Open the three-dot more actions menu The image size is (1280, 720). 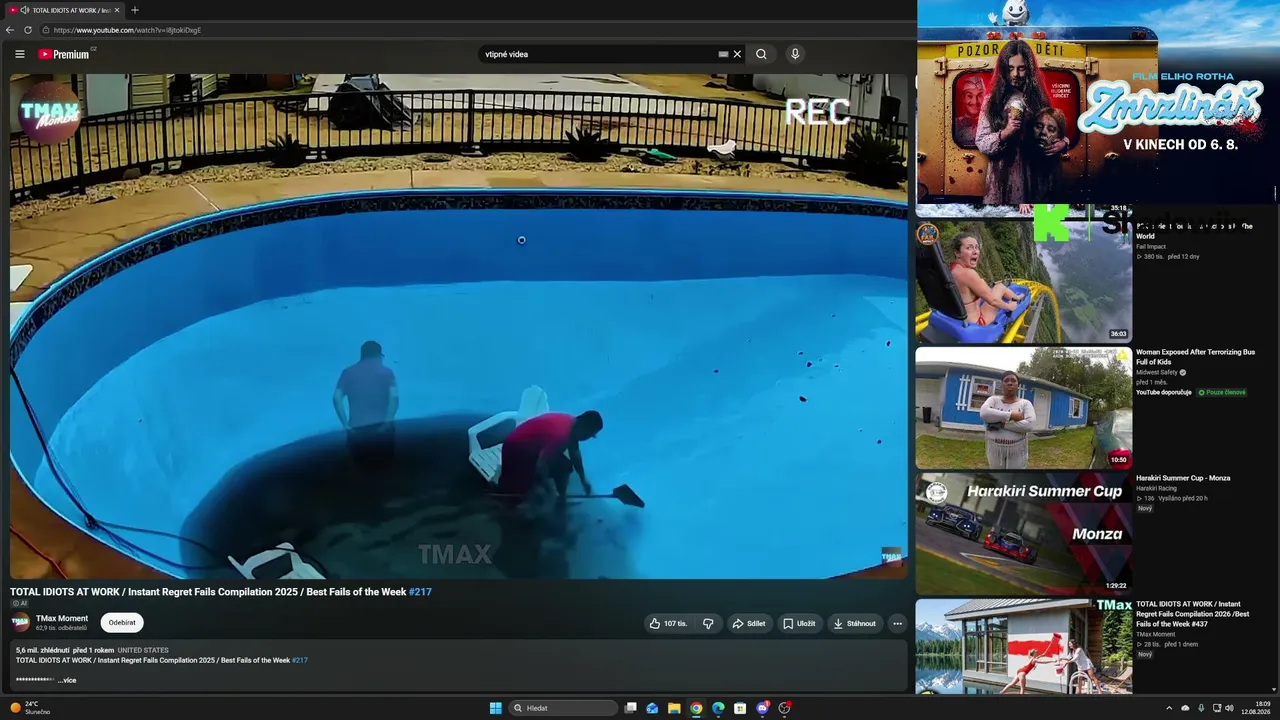pos(897,624)
